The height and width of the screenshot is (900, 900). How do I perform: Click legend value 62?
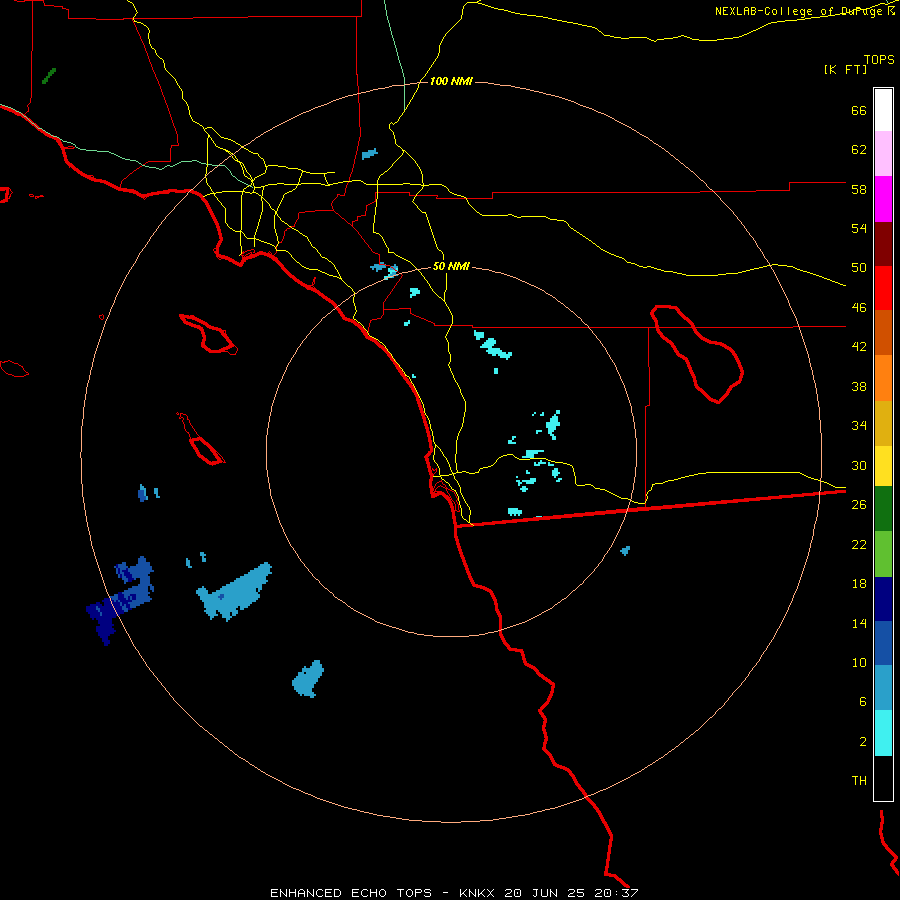859,150
